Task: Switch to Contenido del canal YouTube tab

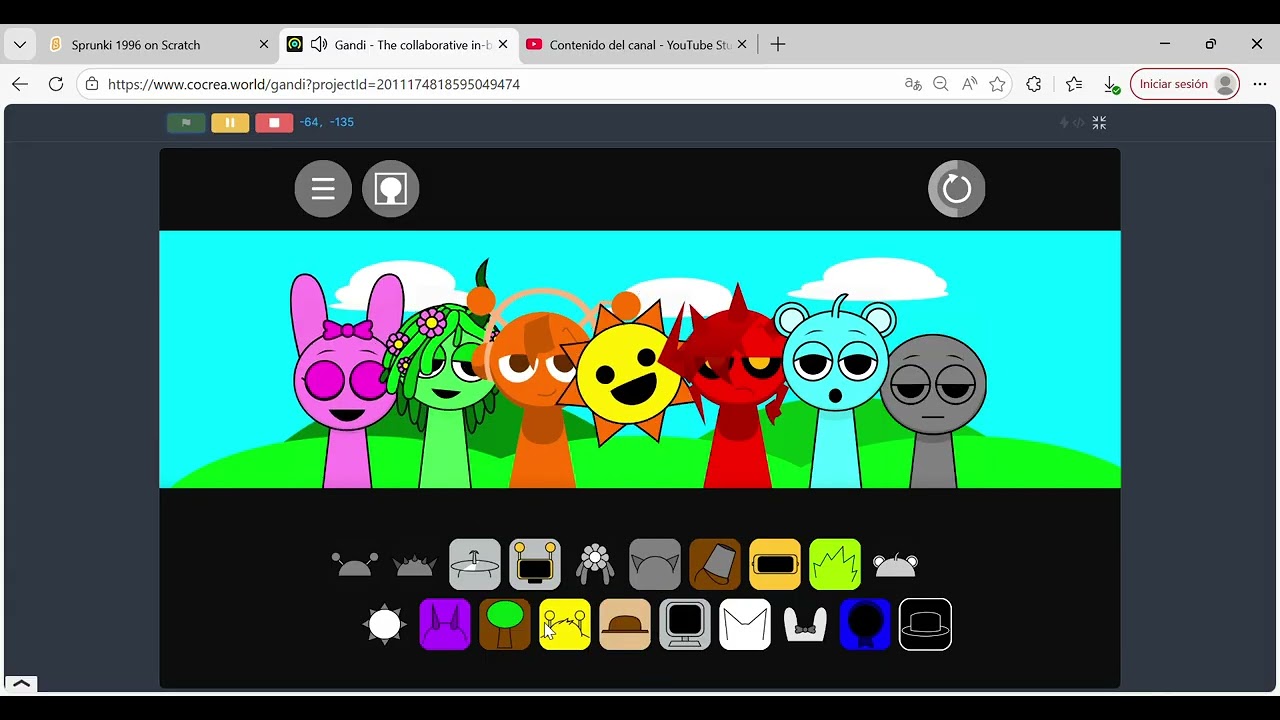Action: [x=638, y=45]
